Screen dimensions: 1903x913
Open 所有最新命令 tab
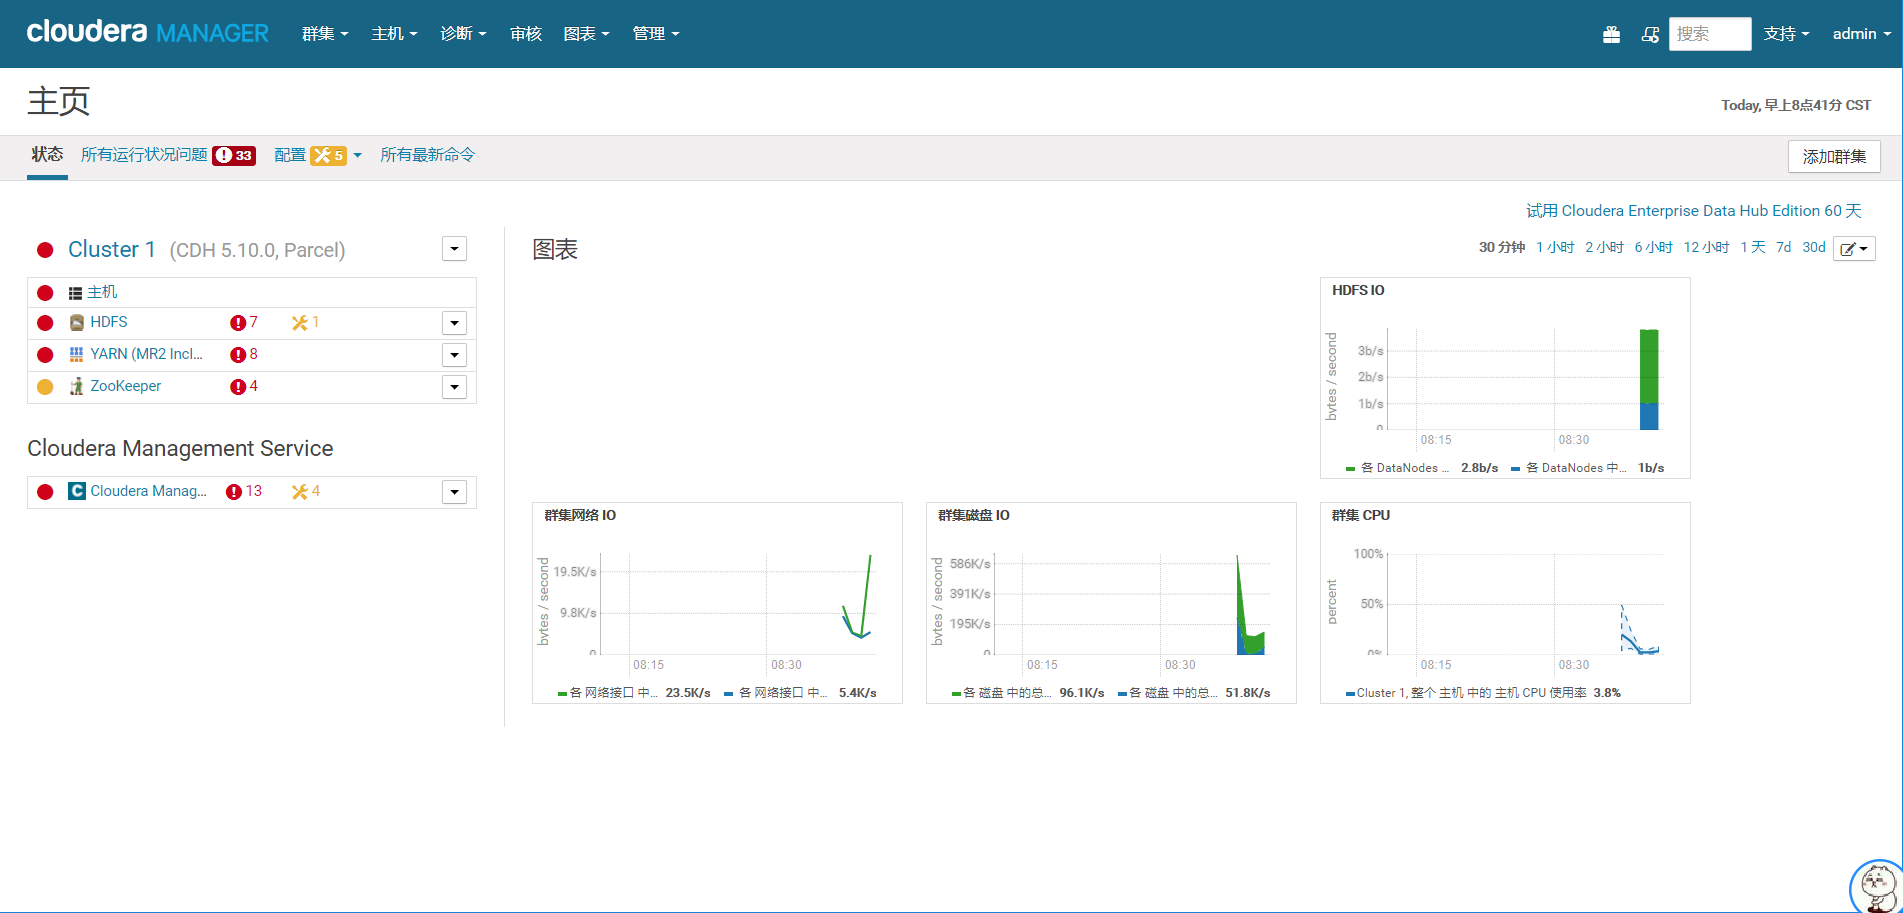(x=427, y=155)
